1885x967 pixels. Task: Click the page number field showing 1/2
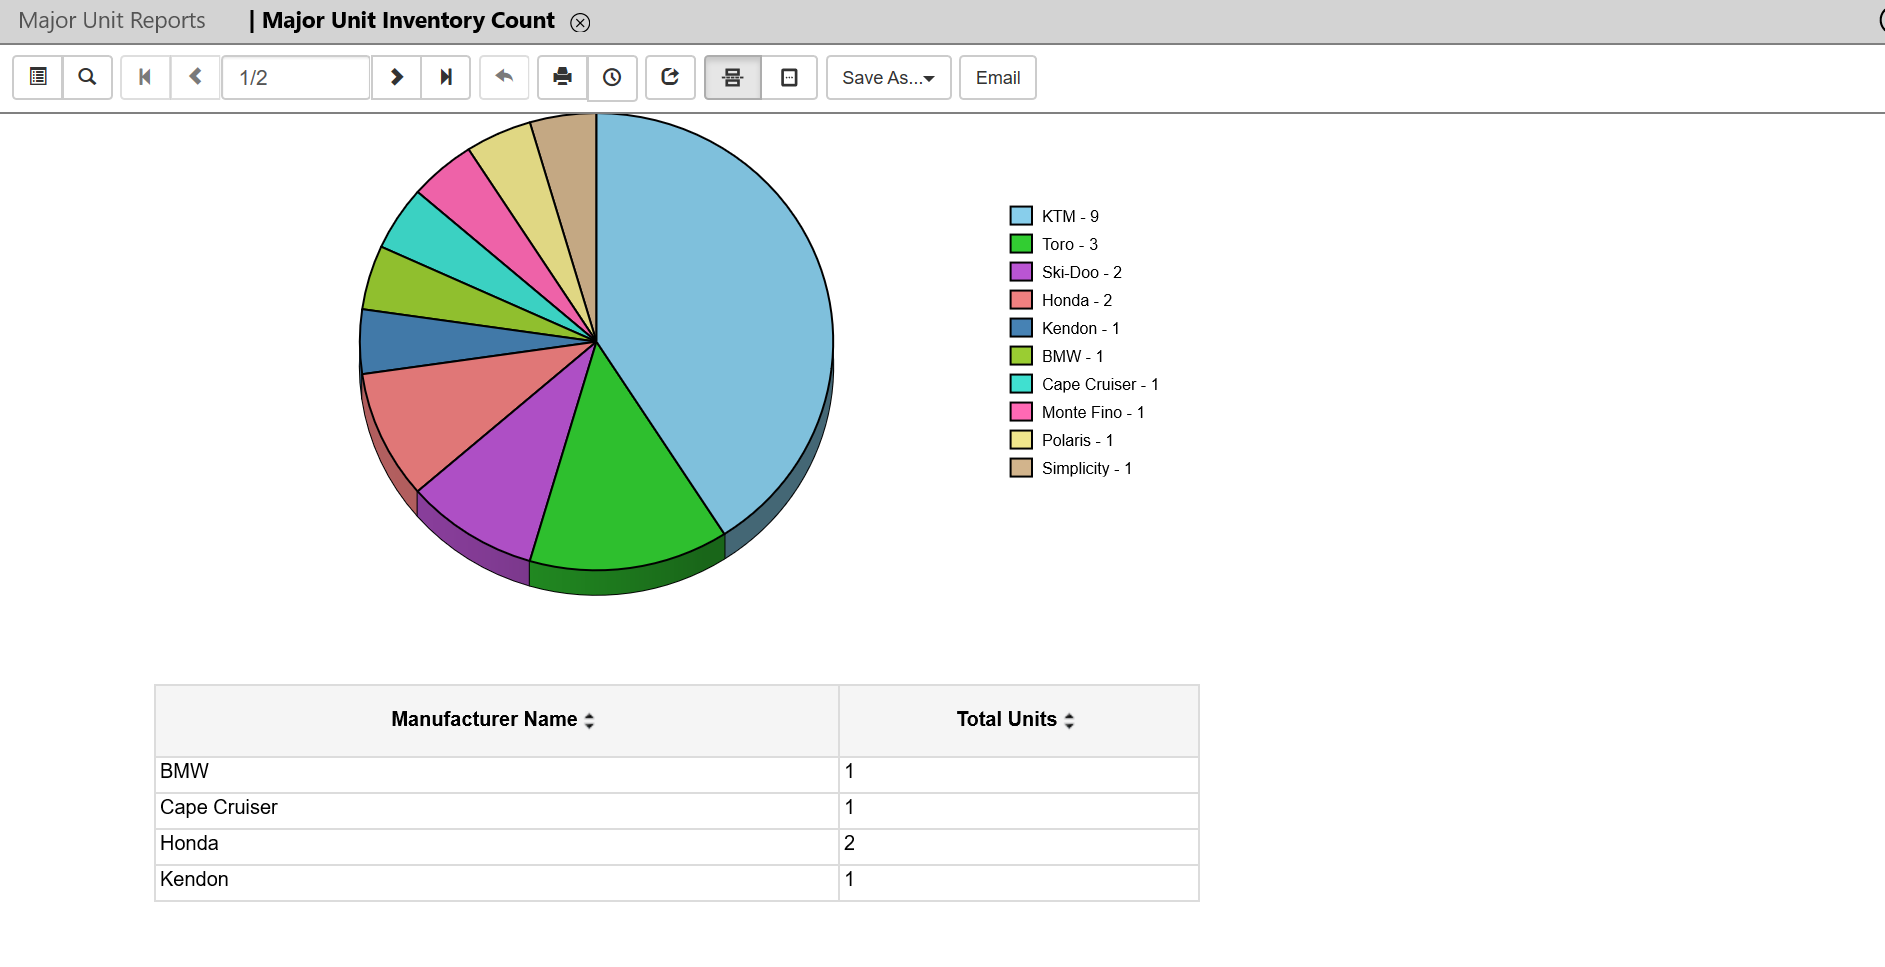pyautogui.click(x=296, y=77)
